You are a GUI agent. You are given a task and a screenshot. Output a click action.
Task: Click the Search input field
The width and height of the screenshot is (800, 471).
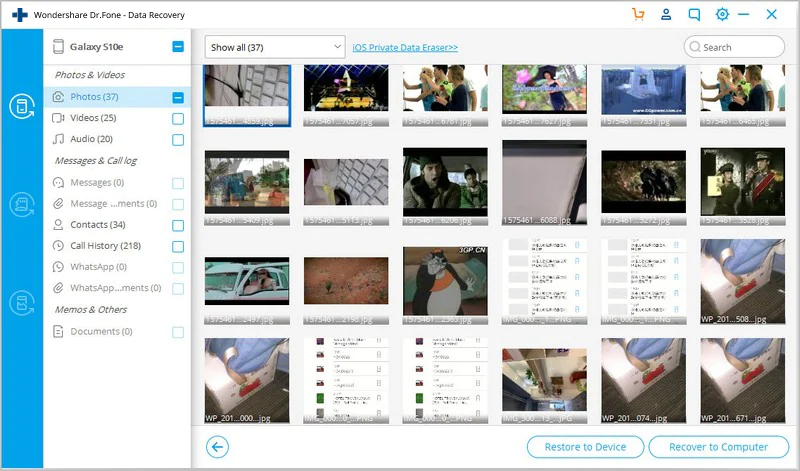pos(740,47)
